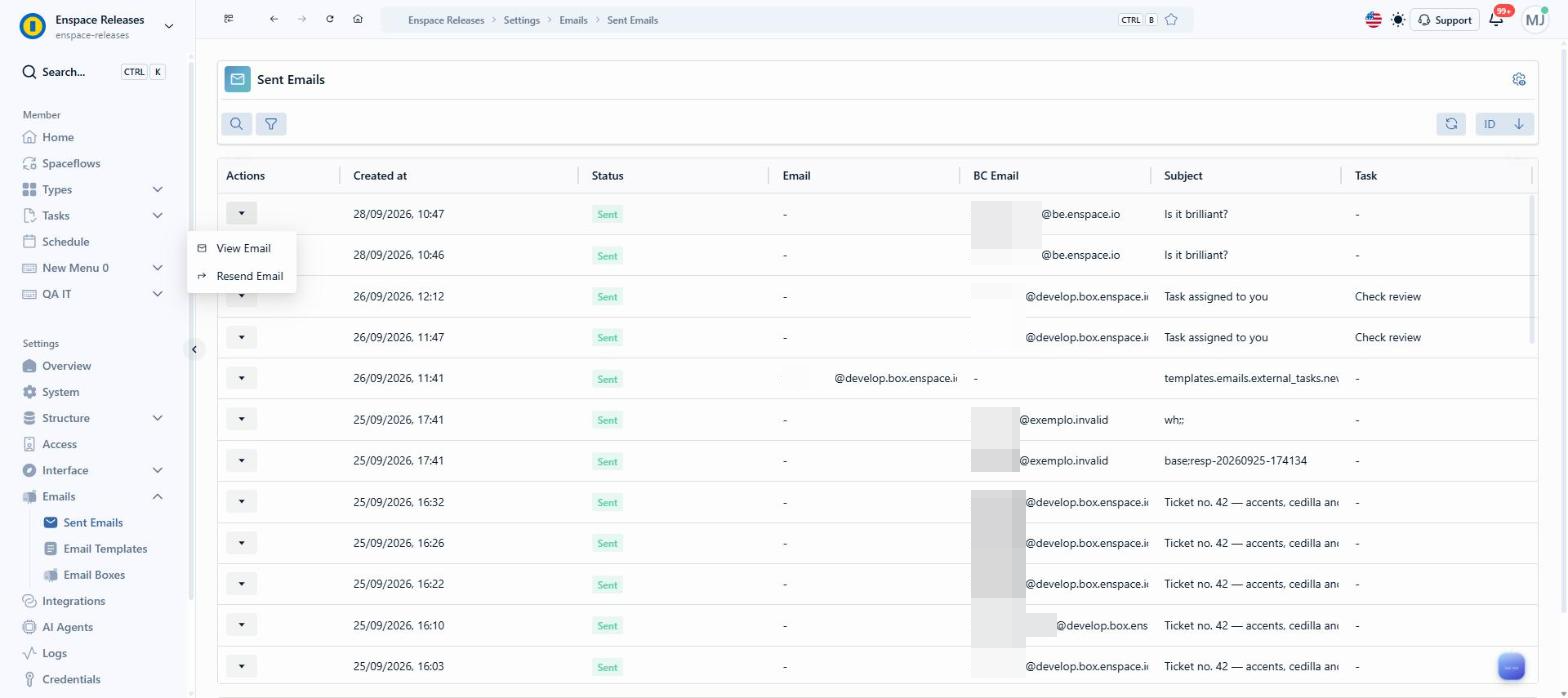Click the mail icon beside Sent Emails title
The width and height of the screenshot is (1568, 698).
click(237, 79)
